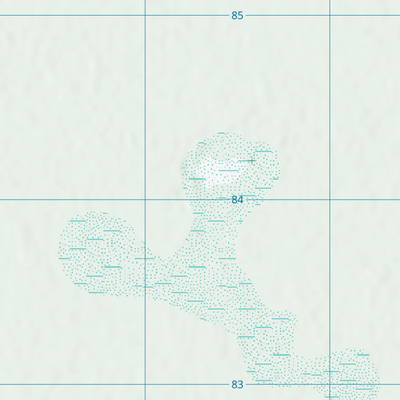
Task: Click where the left gridline crosses the marsh
Action: 145,270
